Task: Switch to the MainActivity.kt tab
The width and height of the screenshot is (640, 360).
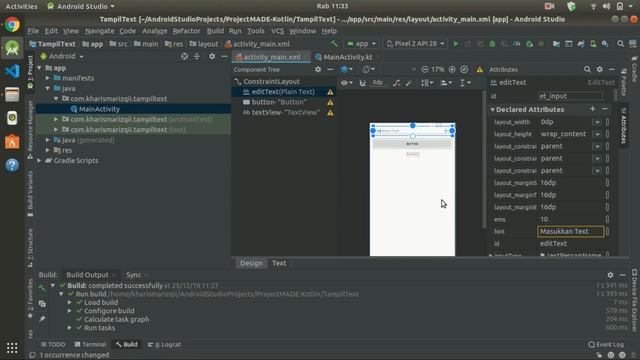Action: point(347,57)
